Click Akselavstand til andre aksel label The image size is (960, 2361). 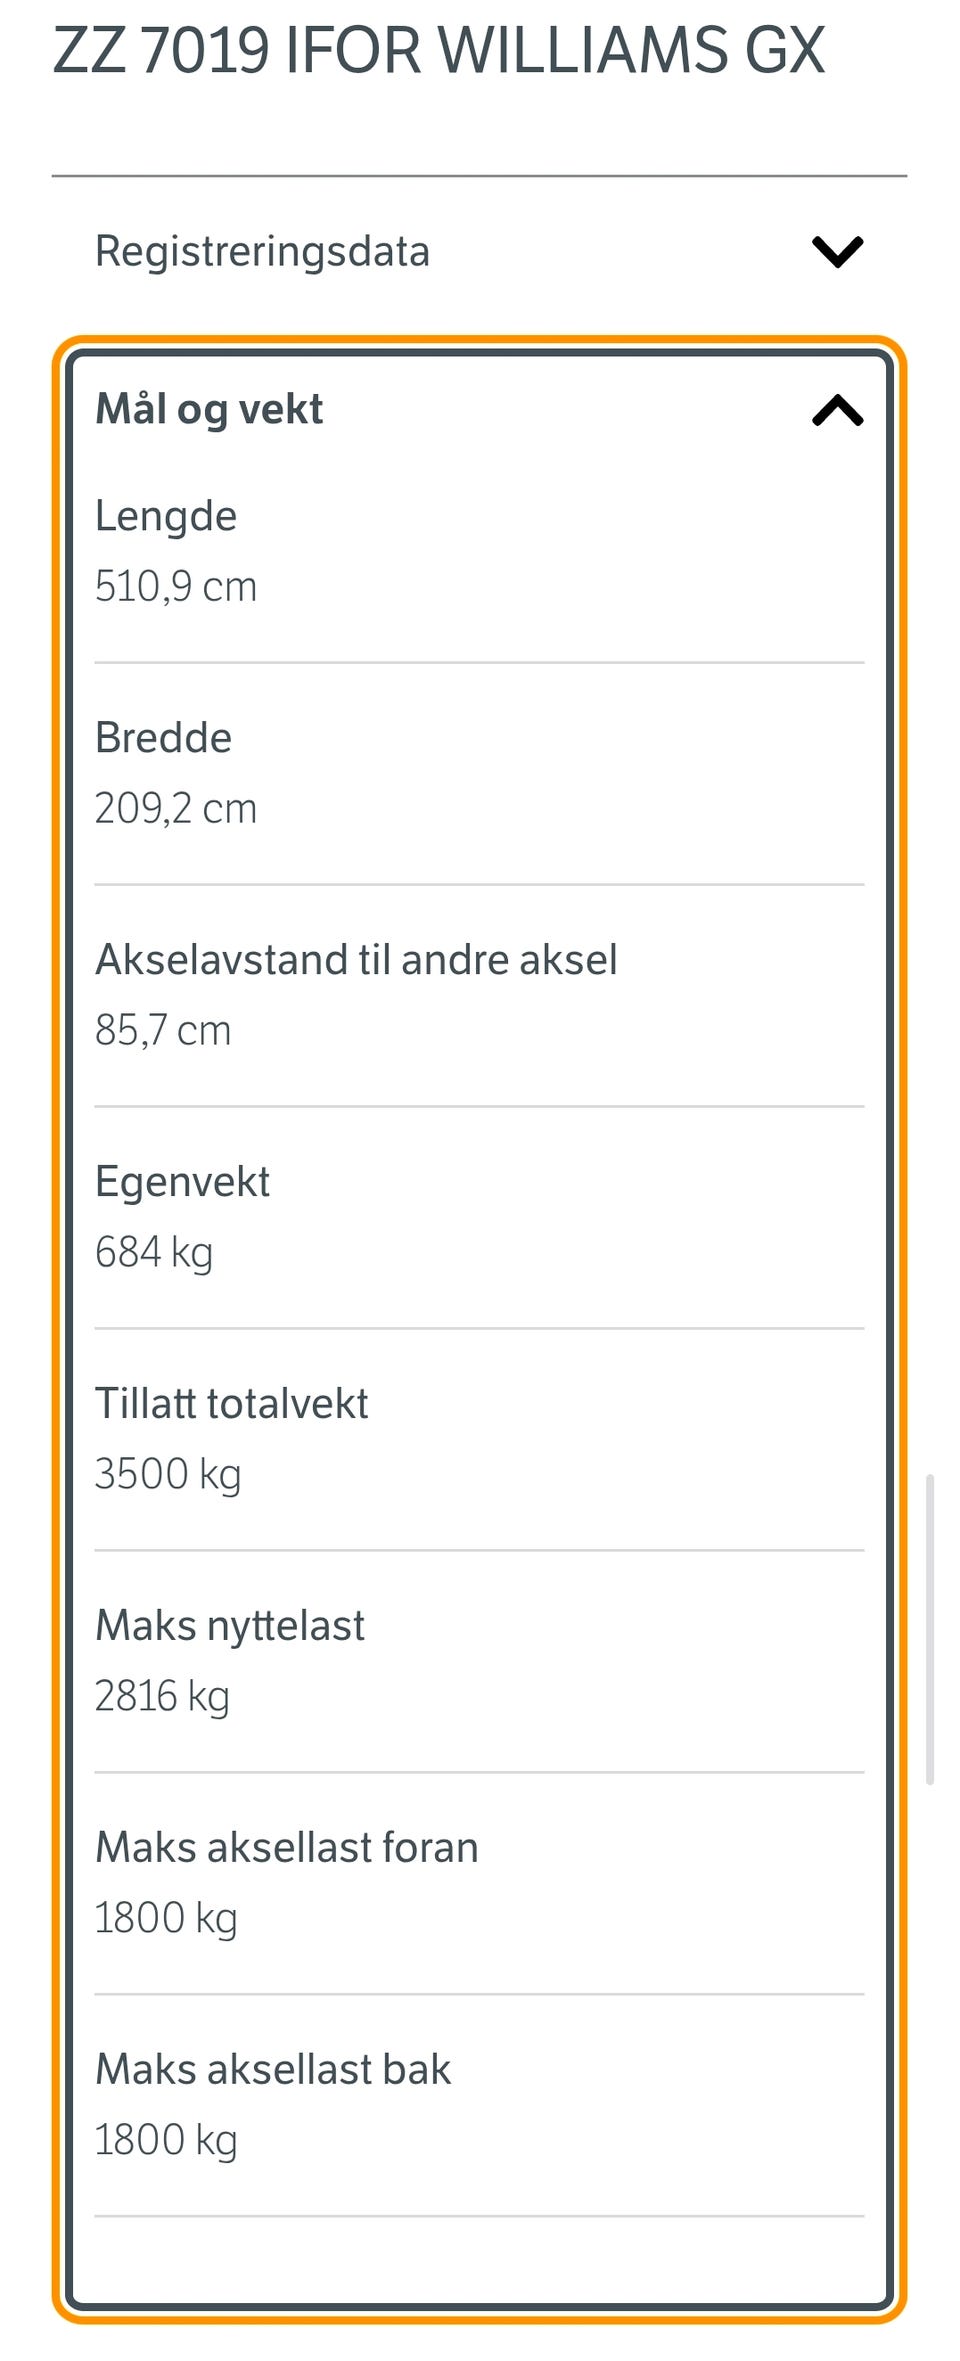(356, 960)
